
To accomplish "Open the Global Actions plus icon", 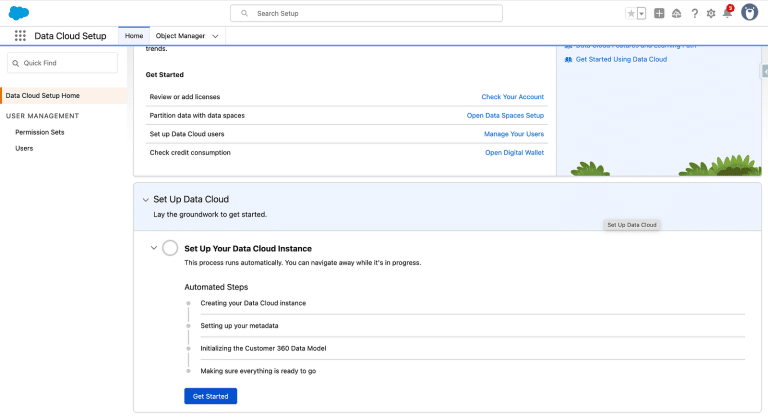I will [x=659, y=13].
